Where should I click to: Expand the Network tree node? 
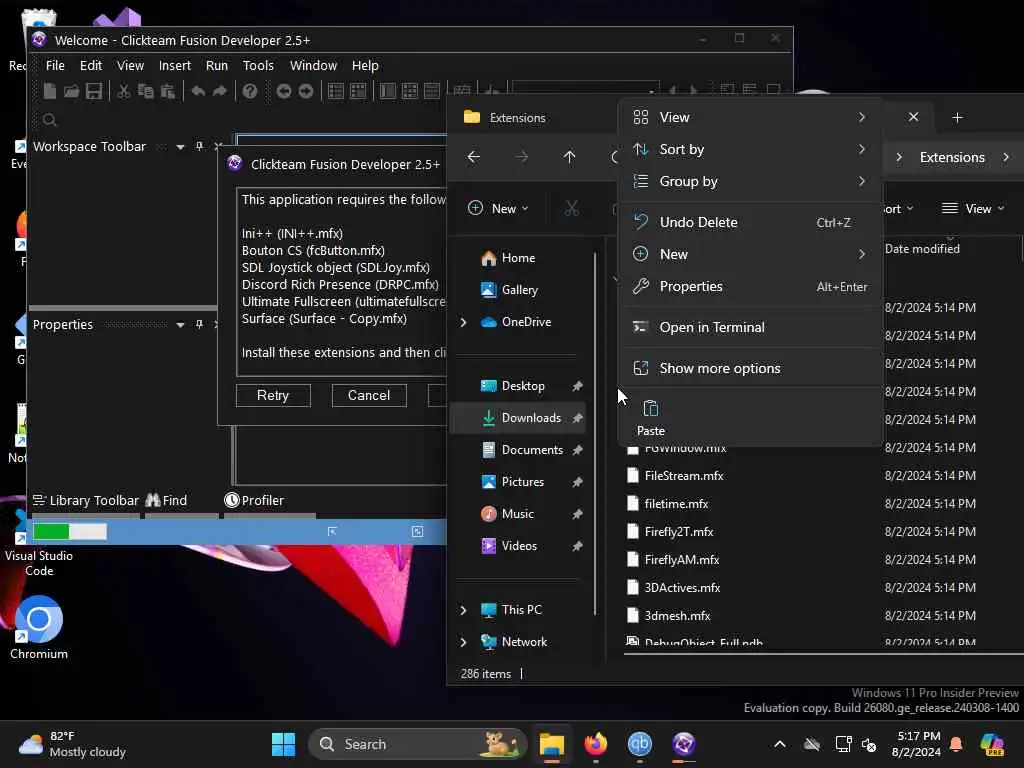[x=464, y=642]
